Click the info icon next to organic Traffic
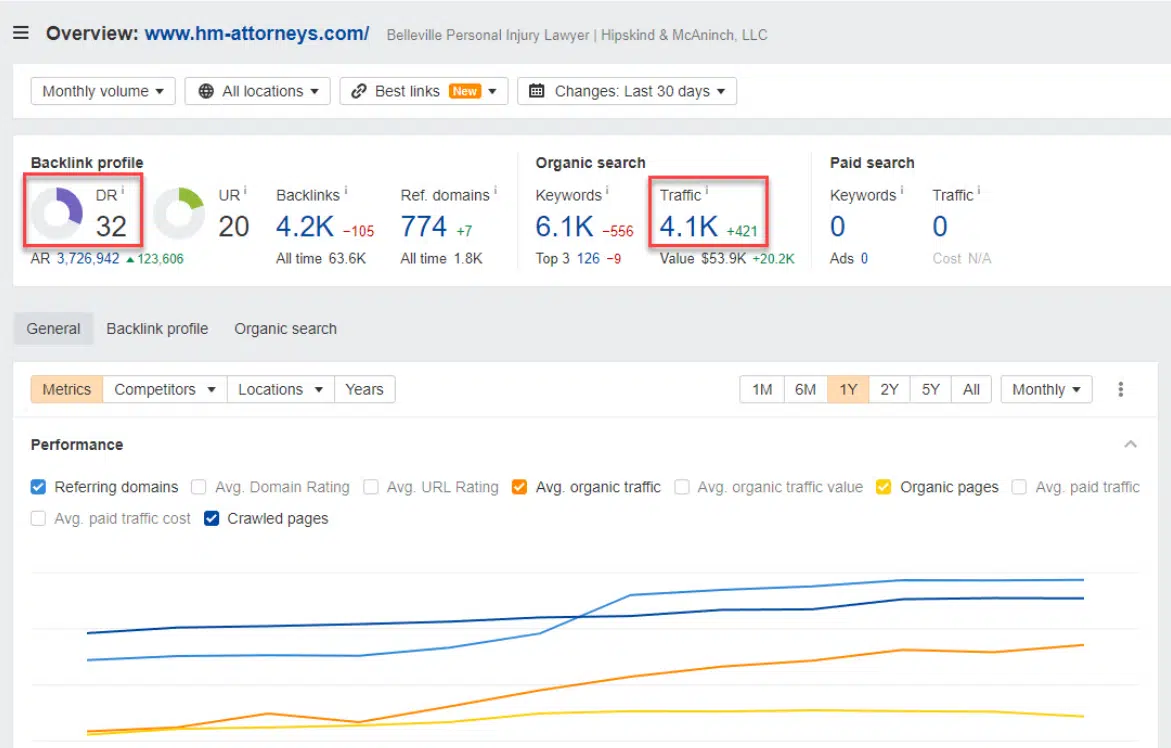The image size is (1171, 748). click(707, 192)
